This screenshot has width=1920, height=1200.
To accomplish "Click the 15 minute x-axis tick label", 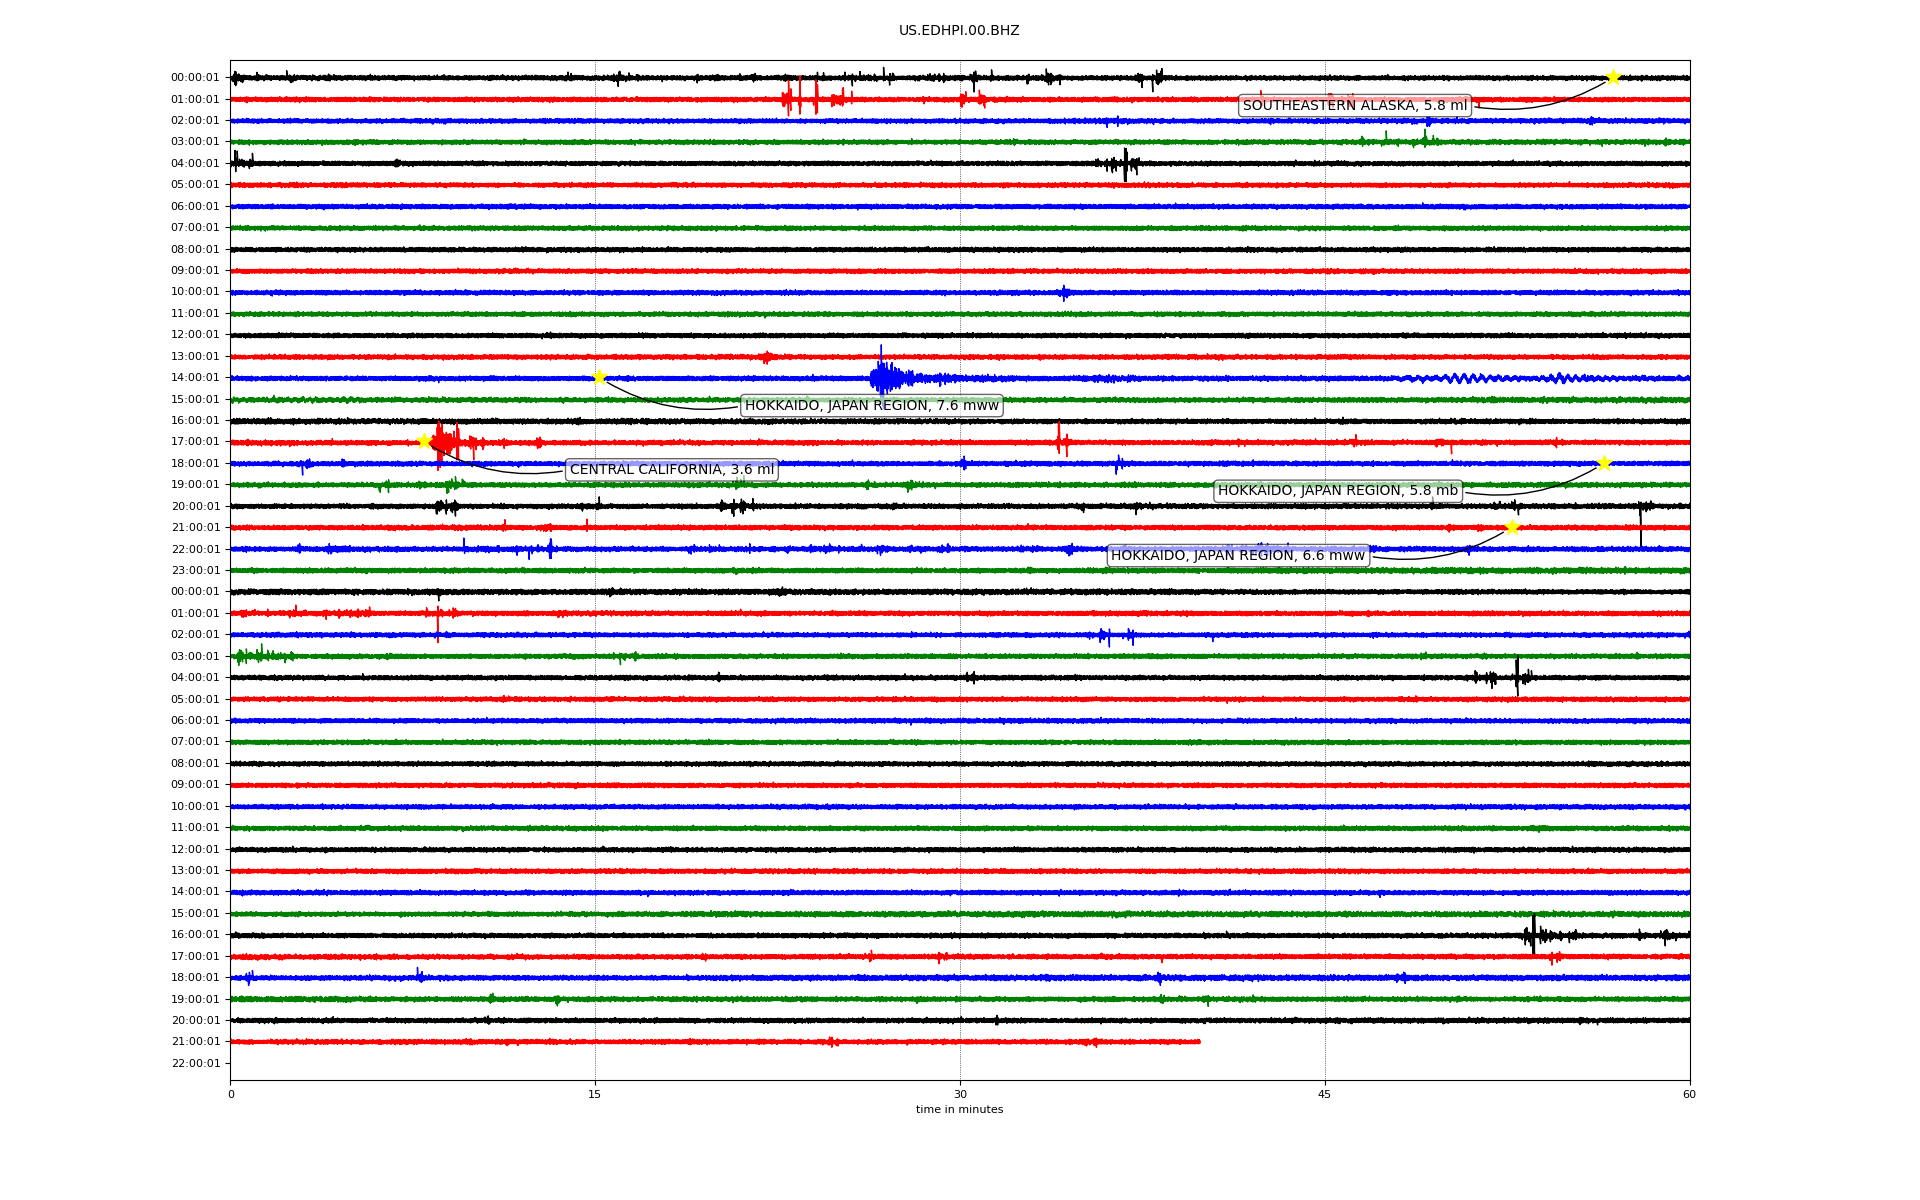I will (x=595, y=1094).
